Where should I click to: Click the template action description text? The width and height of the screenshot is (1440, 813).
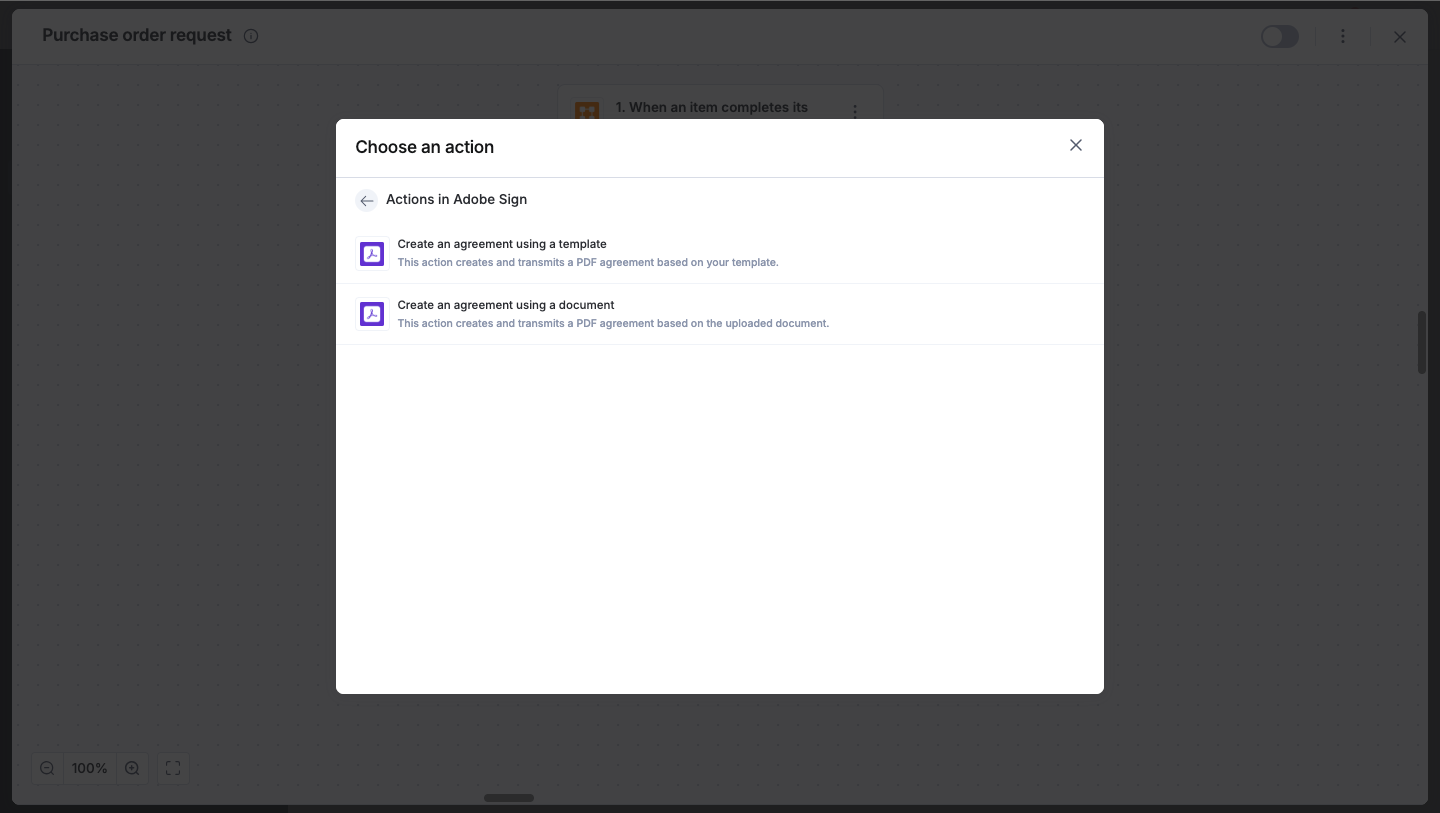pyautogui.click(x=588, y=263)
